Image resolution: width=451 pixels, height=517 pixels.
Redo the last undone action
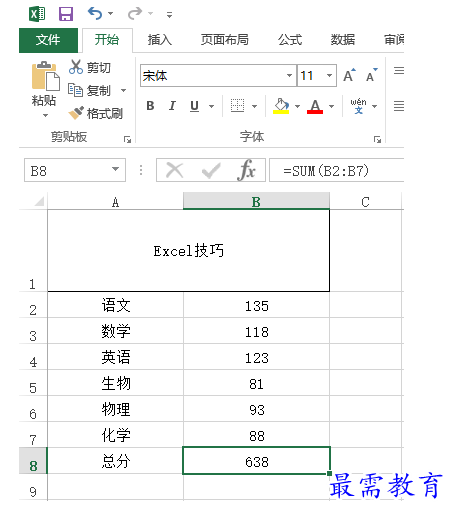point(135,14)
